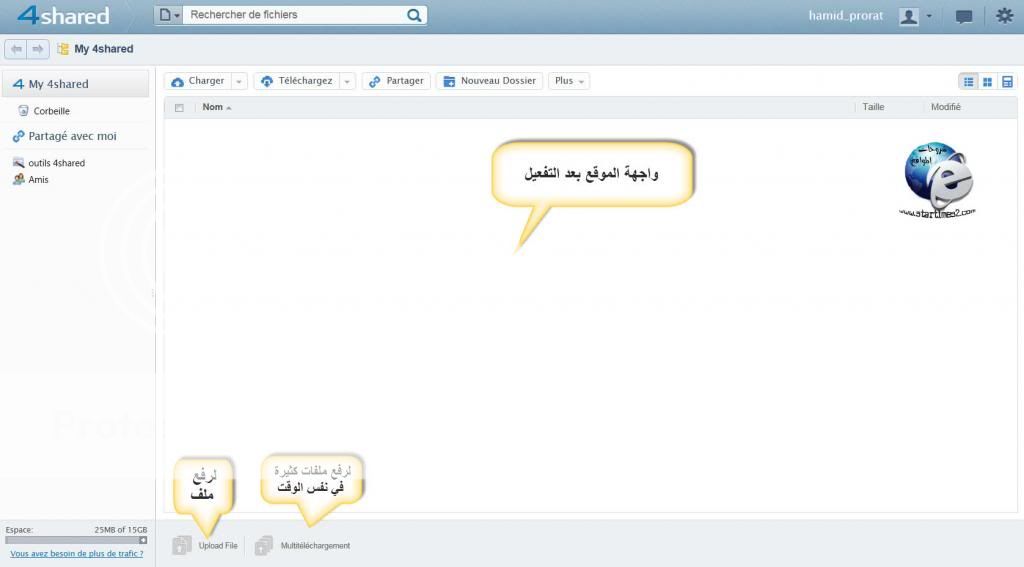Image resolution: width=1024 pixels, height=567 pixels.
Task: Open the need more traffic link
Action: (x=76, y=553)
